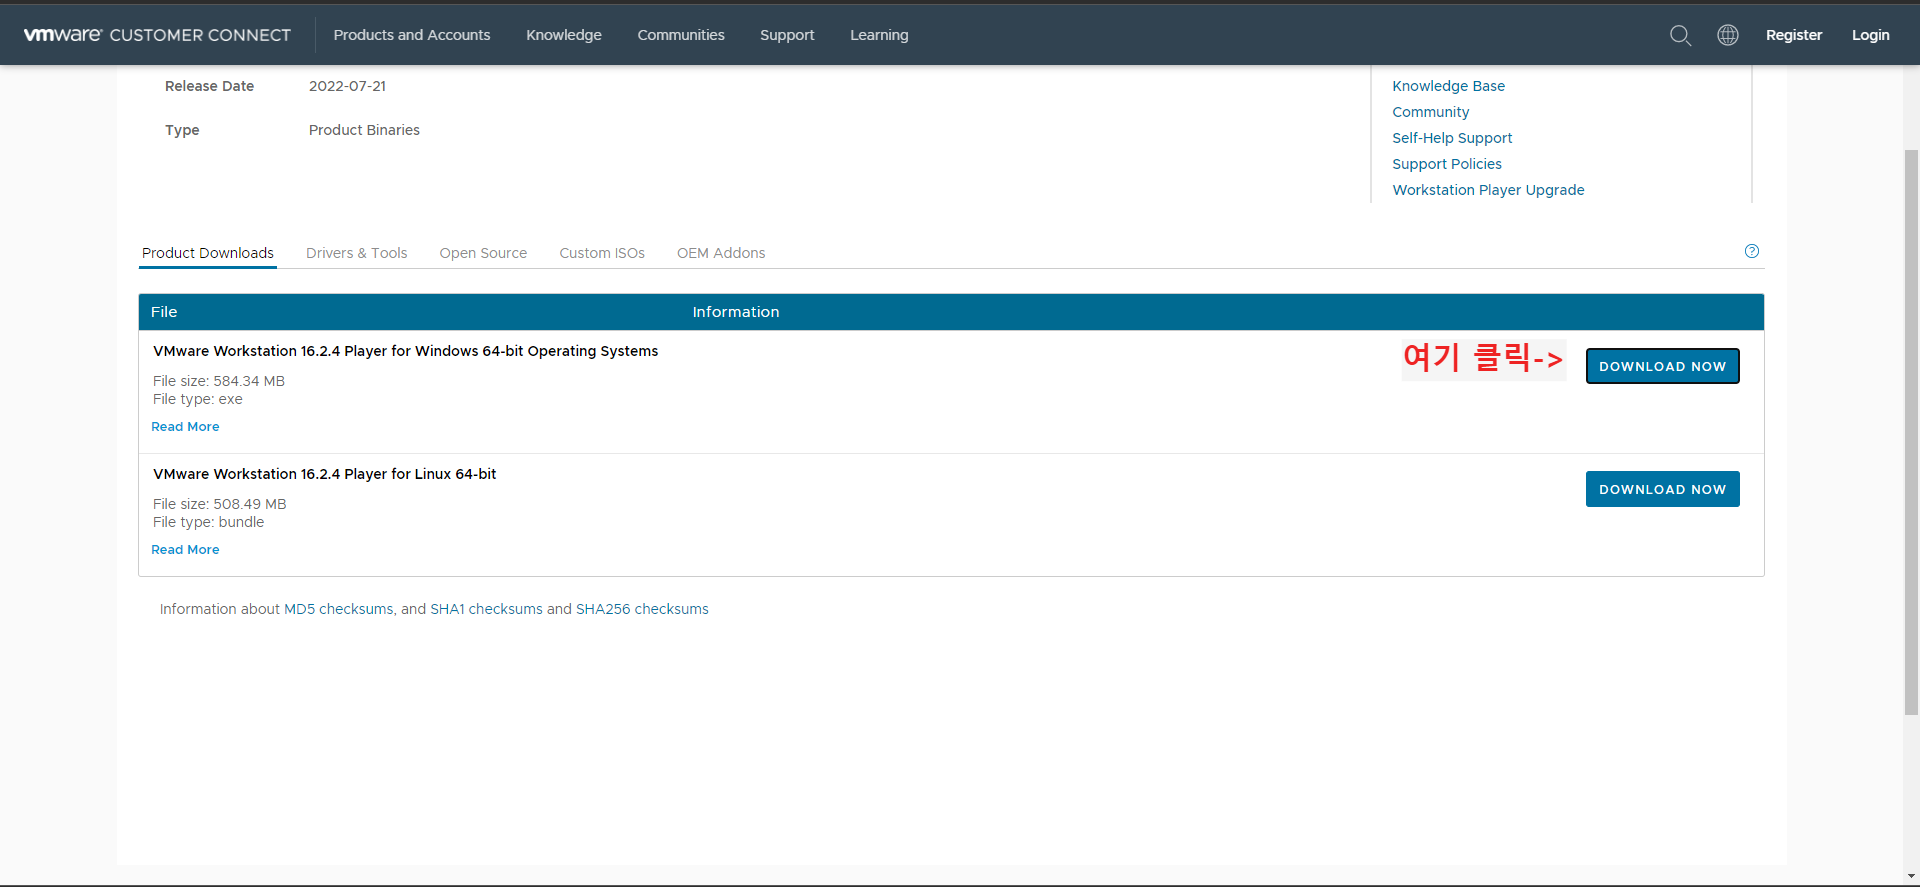The image size is (1920, 887).
Task: Open the Support Policies link
Action: coord(1447,164)
